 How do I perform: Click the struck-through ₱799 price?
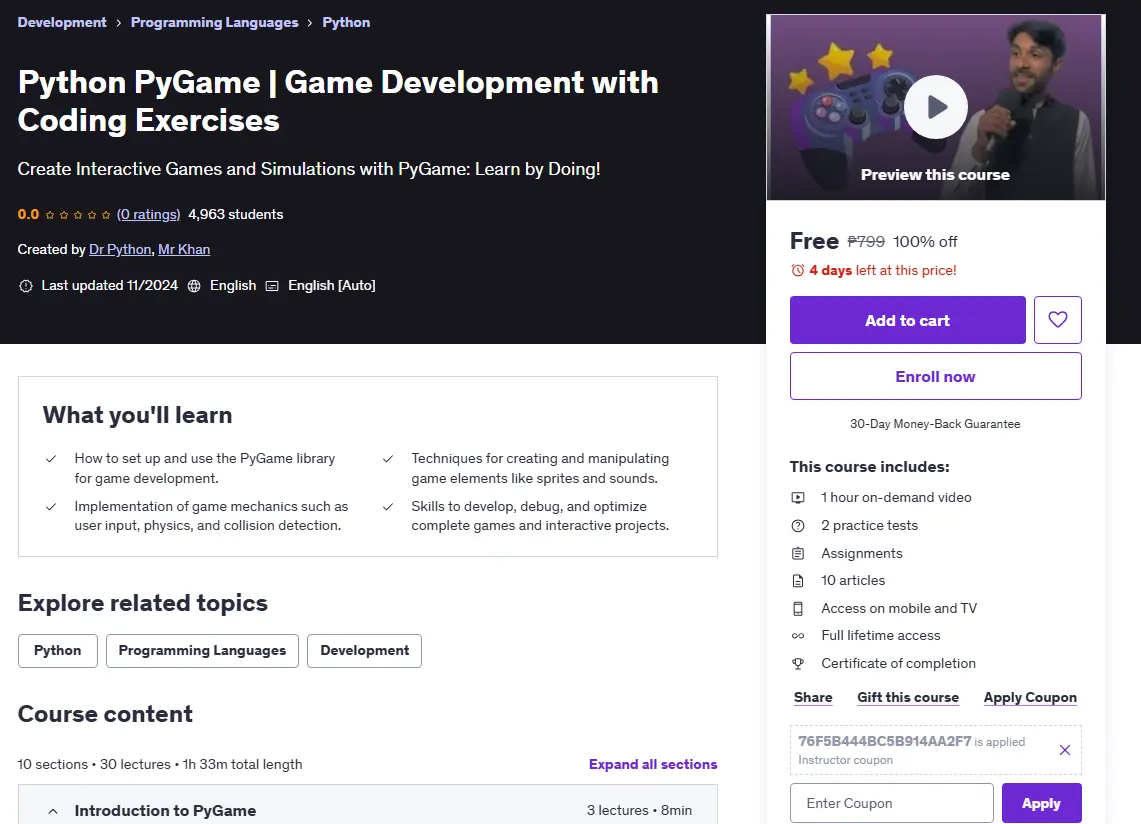click(x=866, y=242)
